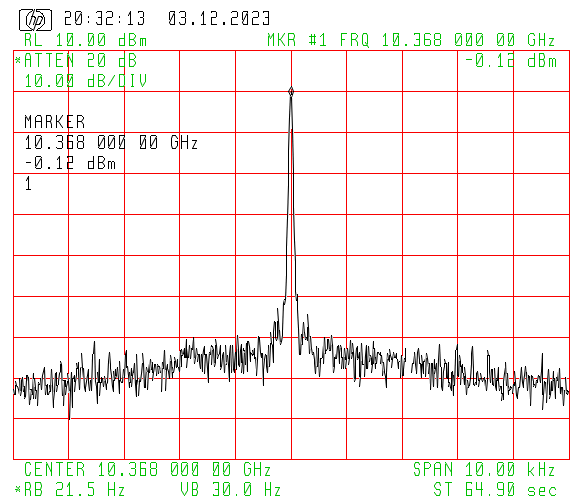Click the asterisk beside RB
The width and height of the screenshot is (584, 504).
coord(18,489)
